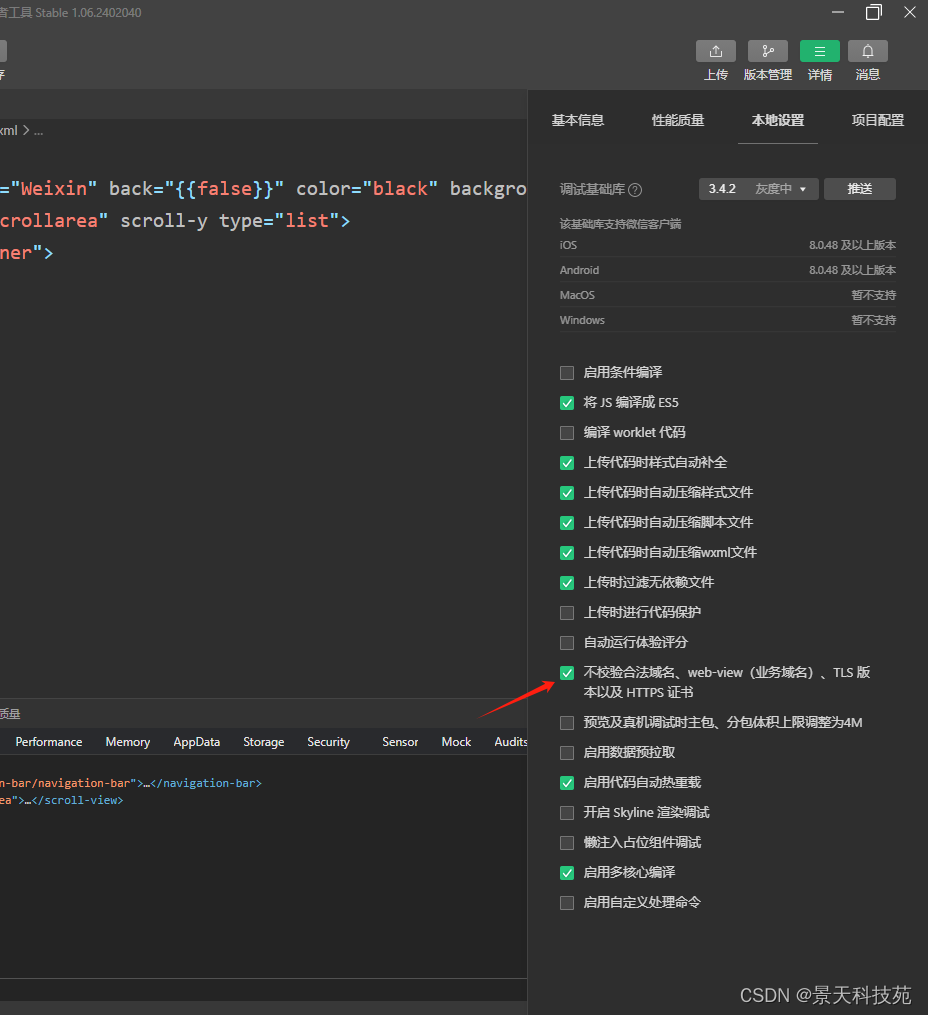Select the Mock tab
Screen dimensions: 928x1015
point(456,742)
